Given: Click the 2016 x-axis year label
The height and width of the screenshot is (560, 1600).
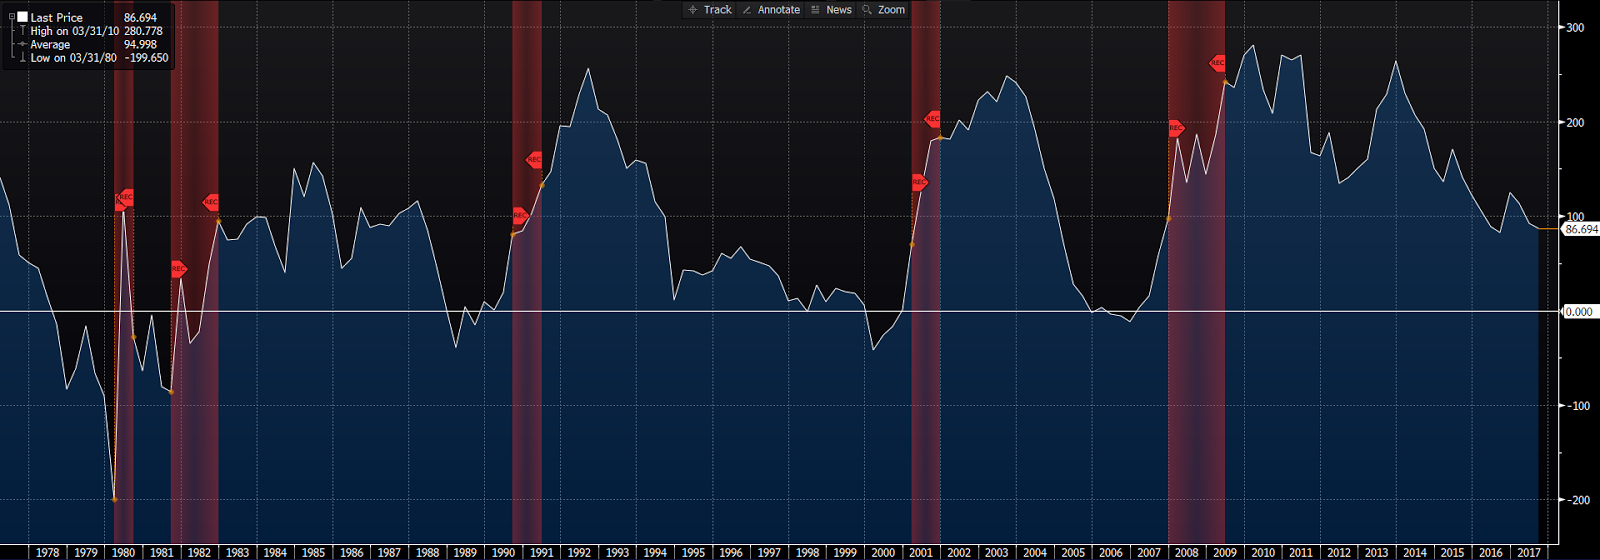Looking at the screenshot, I should pos(1491,552).
